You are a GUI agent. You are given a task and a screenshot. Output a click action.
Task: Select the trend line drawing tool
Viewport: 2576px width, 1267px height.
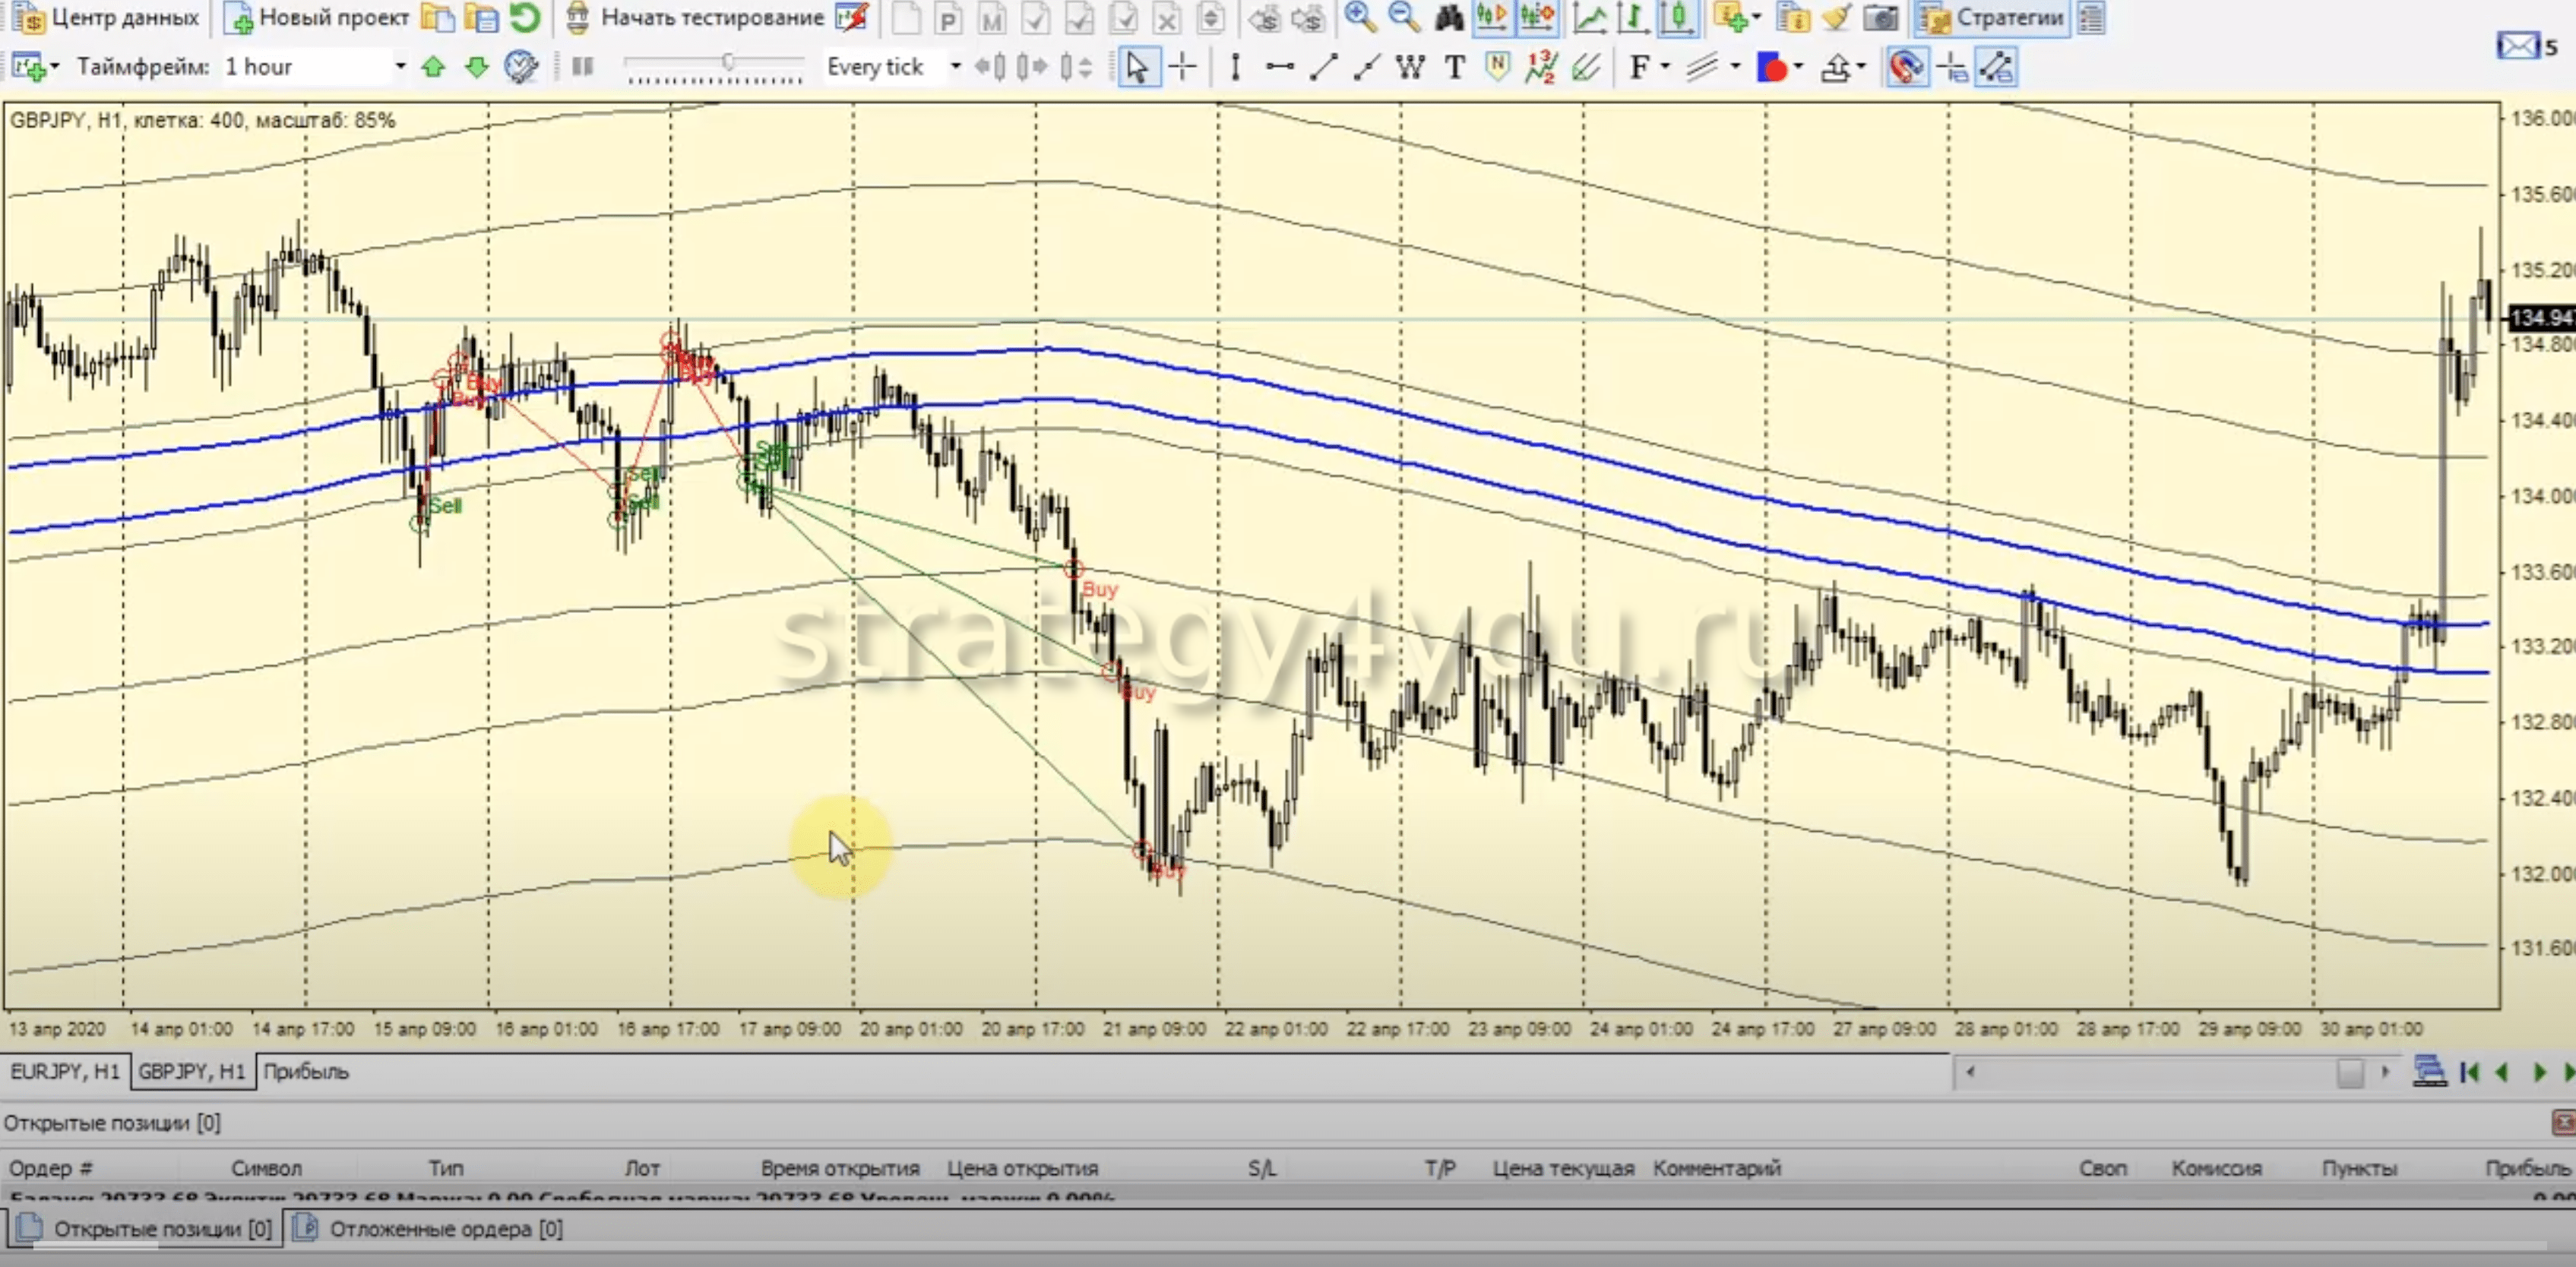(1323, 67)
